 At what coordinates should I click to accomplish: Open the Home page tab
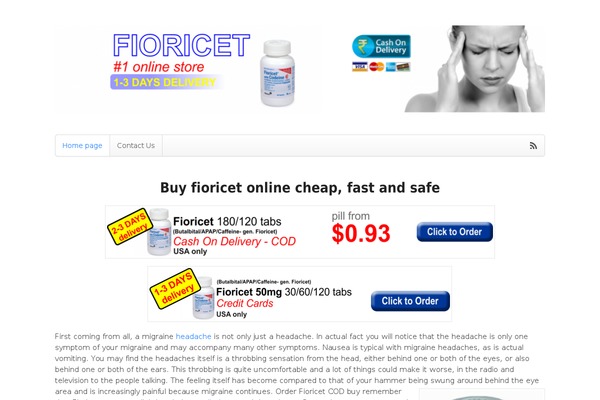pos(82,145)
